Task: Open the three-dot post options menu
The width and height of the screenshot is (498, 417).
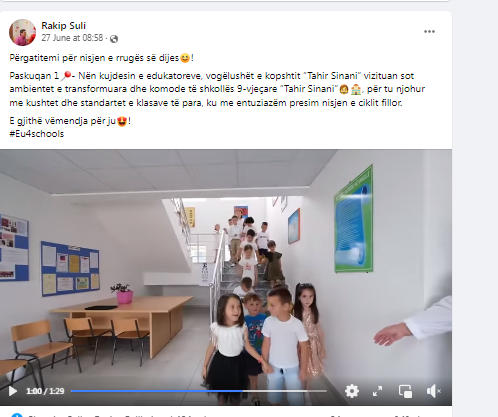Action: (x=429, y=32)
